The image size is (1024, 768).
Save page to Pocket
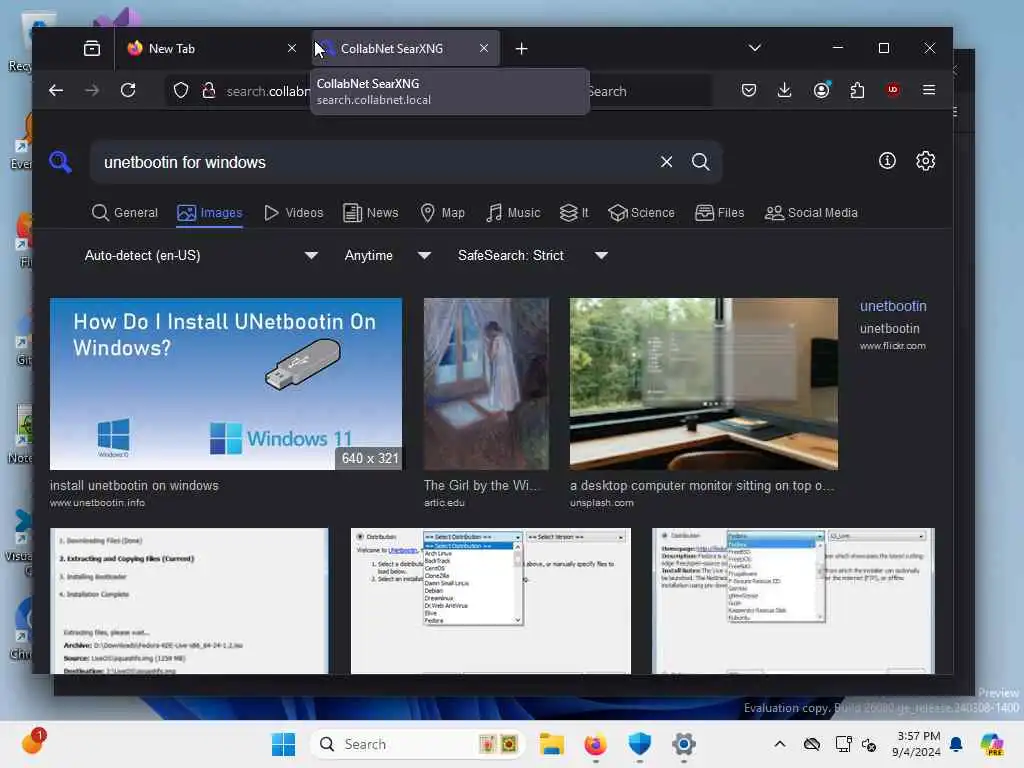[749, 90]
